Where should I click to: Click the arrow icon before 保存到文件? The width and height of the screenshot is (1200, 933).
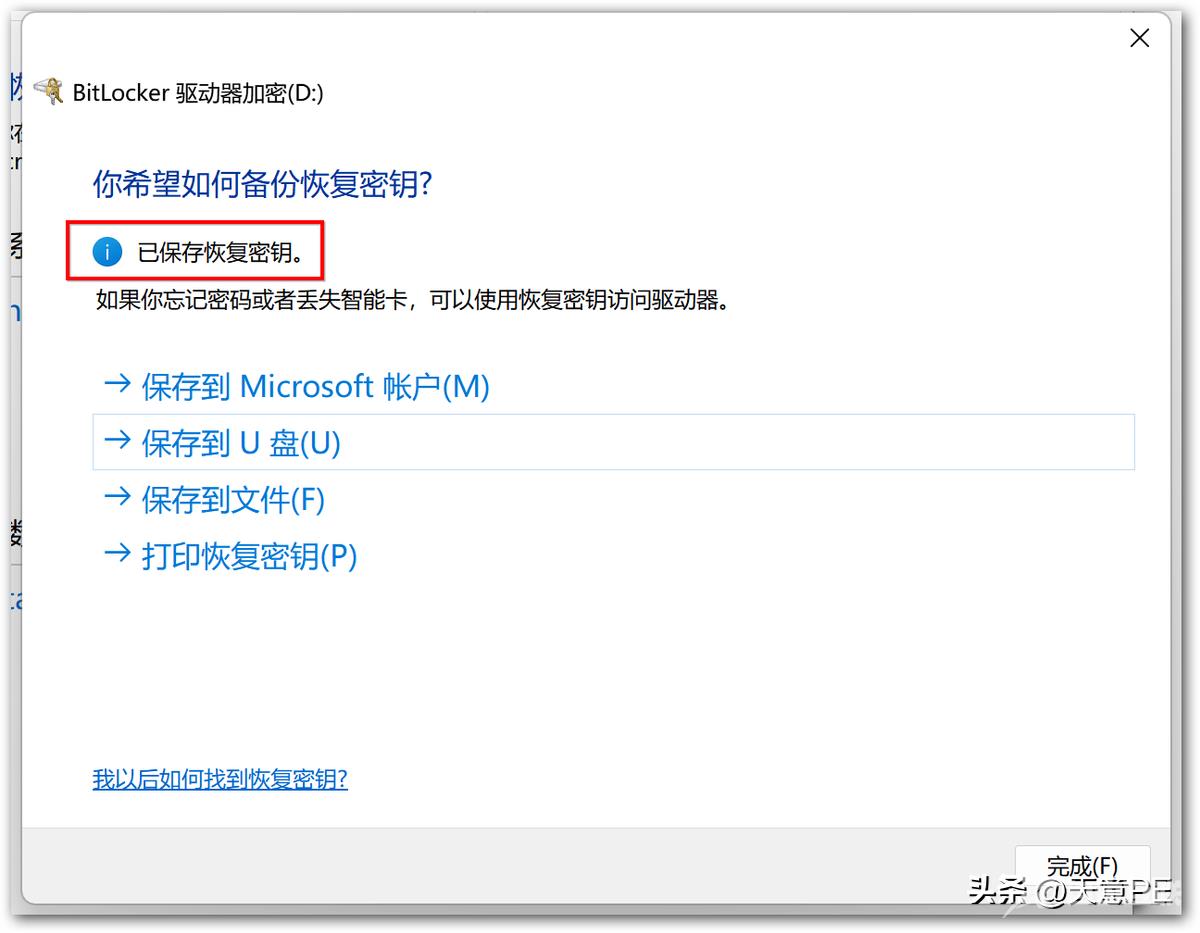118,497
